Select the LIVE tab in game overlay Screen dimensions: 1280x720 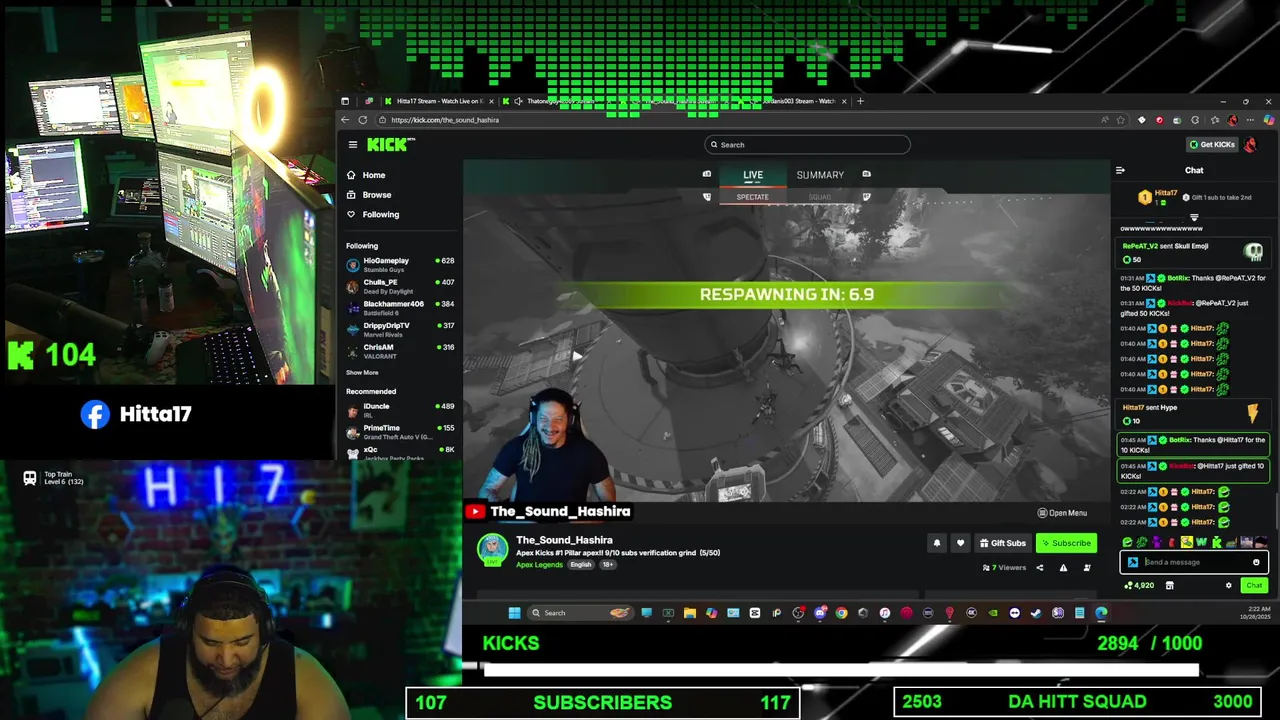(x=753, y=175)
